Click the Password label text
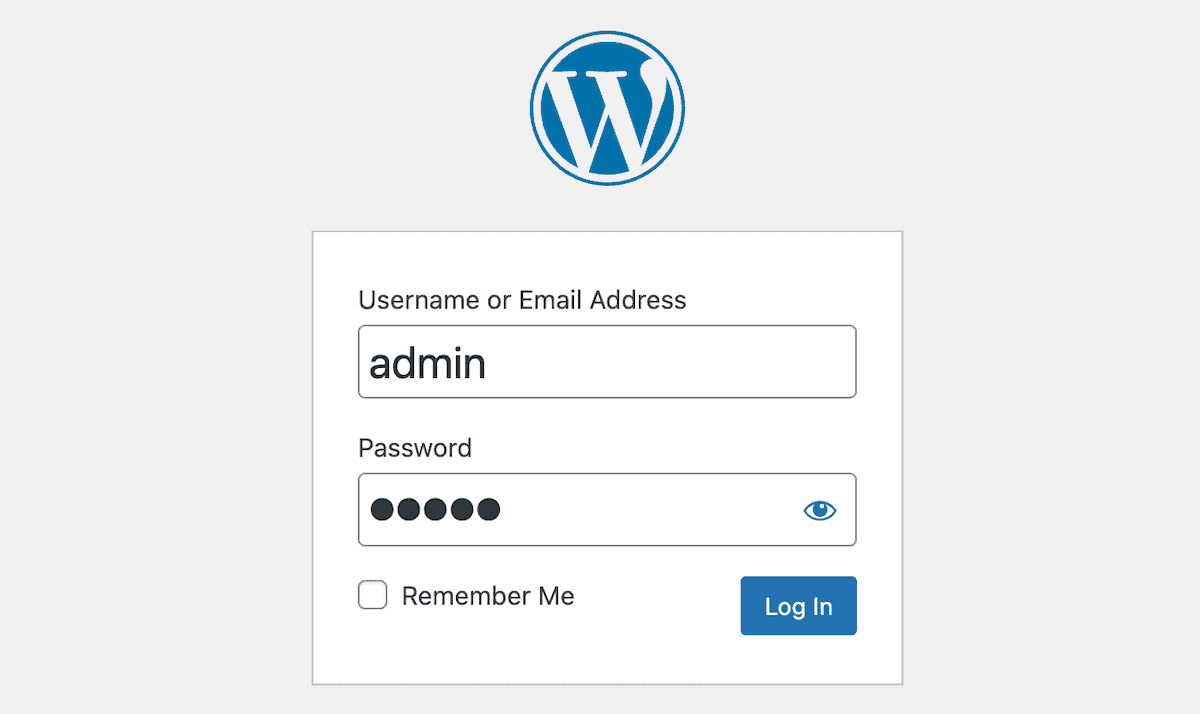Viewport: 1200px width, 714px height. pos(414,448)
